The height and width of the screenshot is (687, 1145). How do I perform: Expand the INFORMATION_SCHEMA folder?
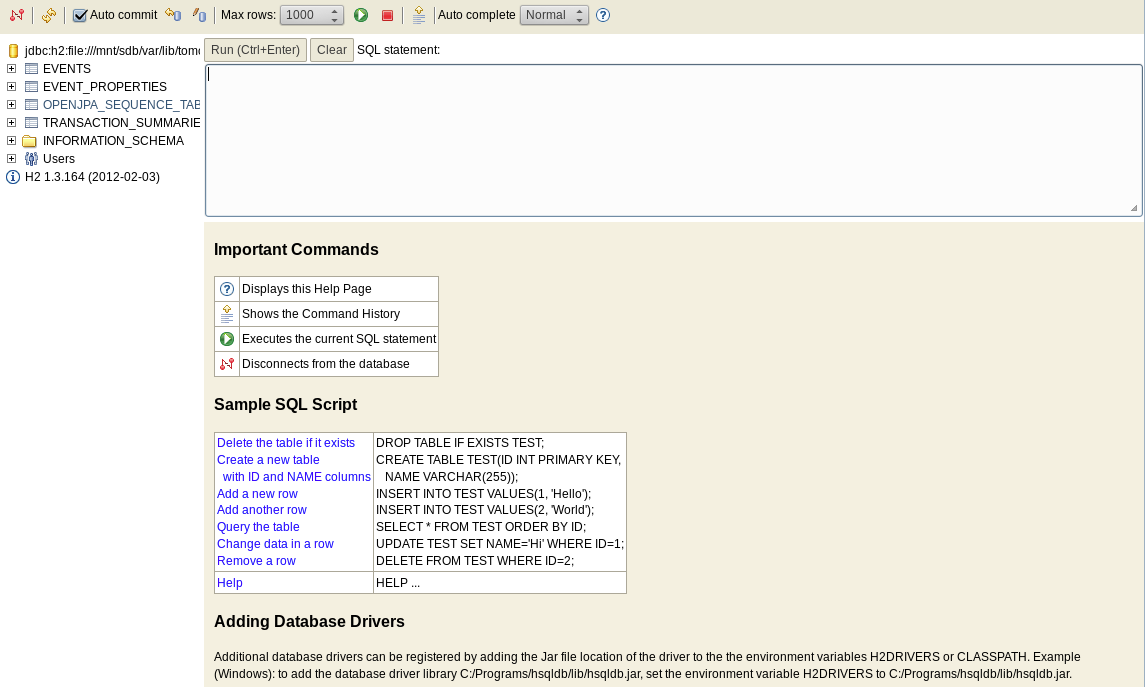12,141
